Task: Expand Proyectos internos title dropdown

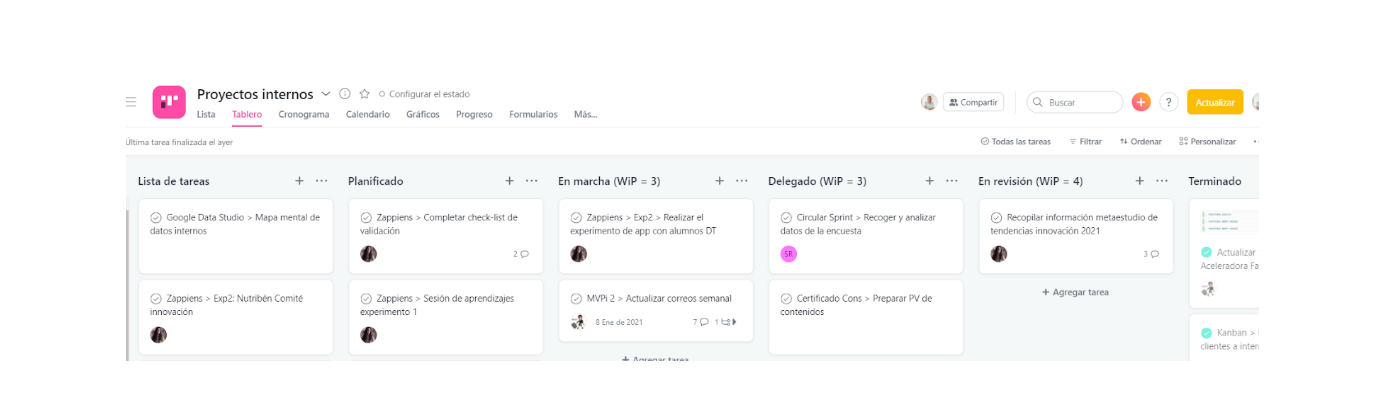Action: (325, 94)
